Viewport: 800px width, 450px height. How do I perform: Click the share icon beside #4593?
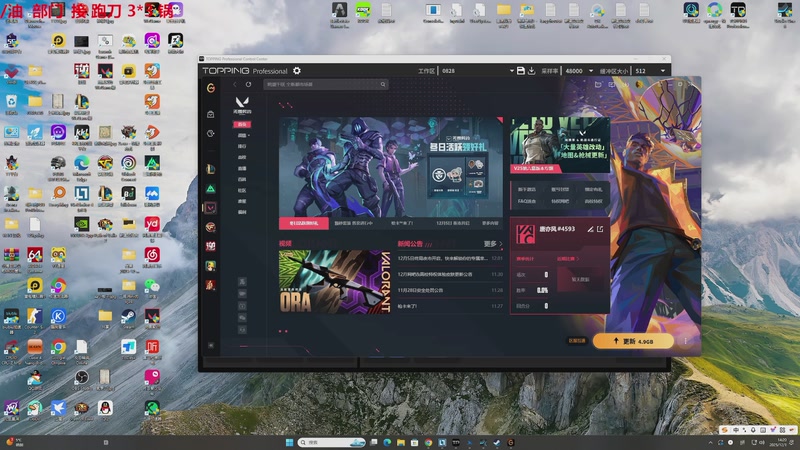600,229
